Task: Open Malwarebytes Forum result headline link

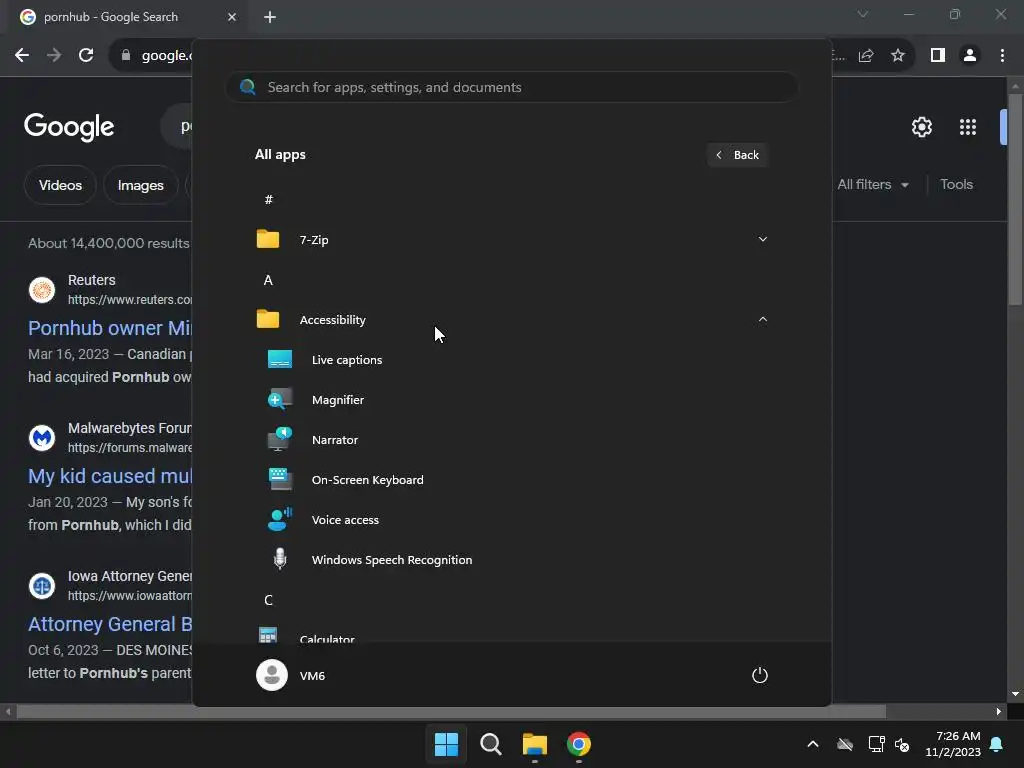Action: 110,476
